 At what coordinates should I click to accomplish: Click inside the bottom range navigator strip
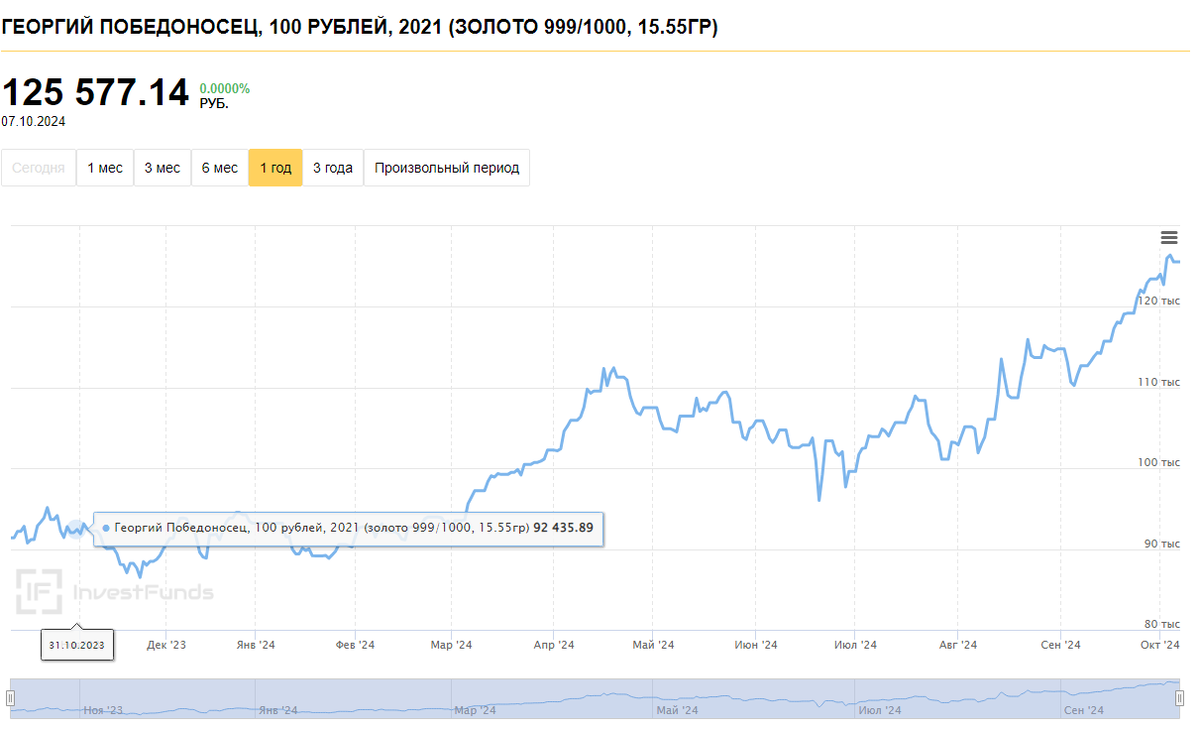click(600, 700)
